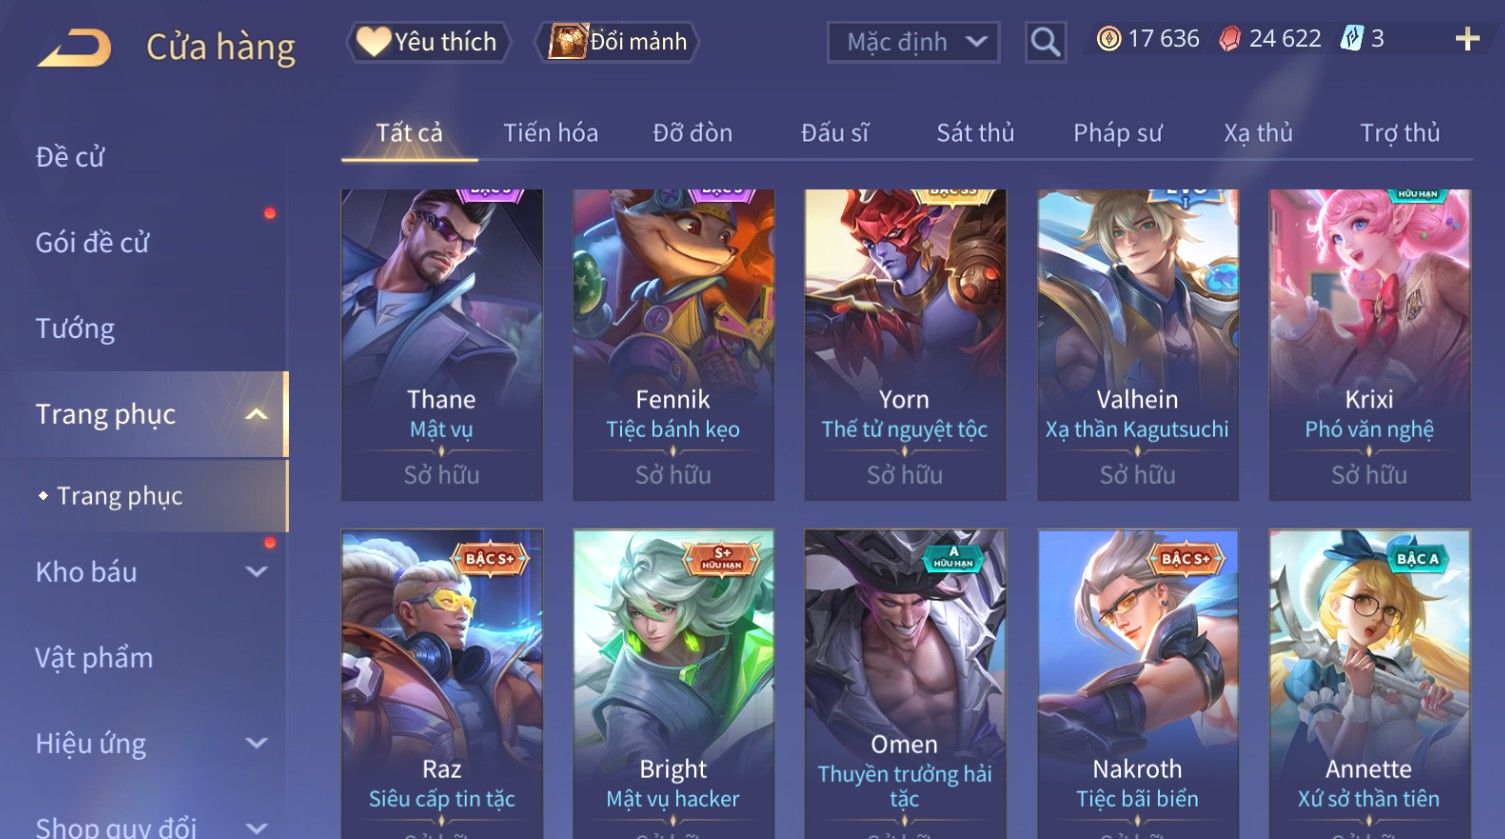Click the gold coin currency icon
1505x839 pixels.
[x=1108, y=39]
